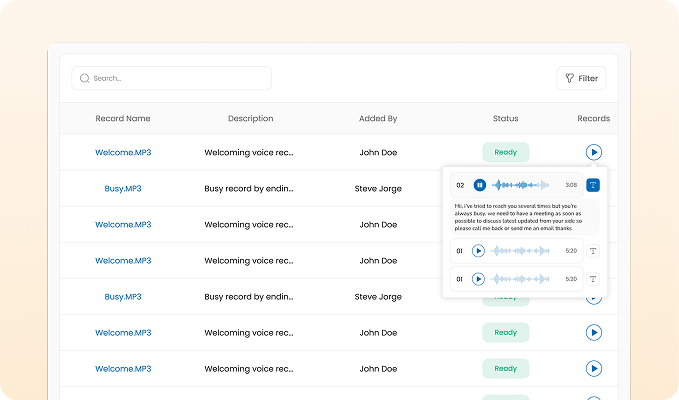Play the record in the first table row
Screen dimensions: 679x400
[594, 152]
